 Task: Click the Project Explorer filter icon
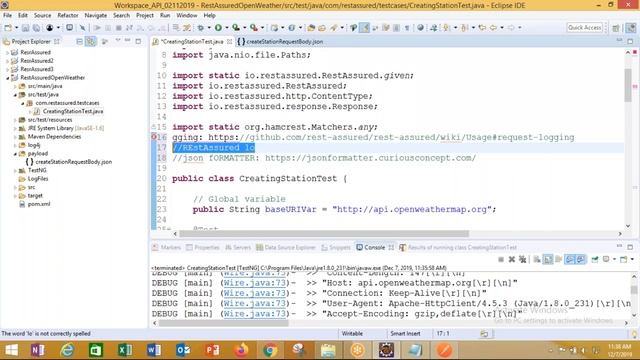pyautogui.click(x=105, y=41)
